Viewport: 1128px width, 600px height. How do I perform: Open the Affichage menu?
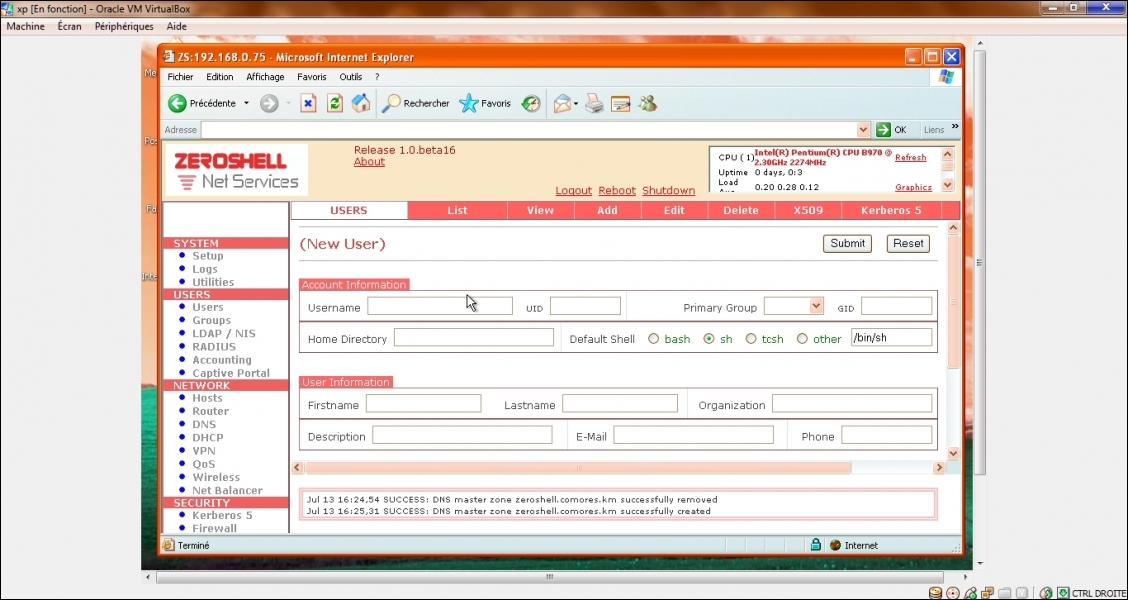pos(265,77)
